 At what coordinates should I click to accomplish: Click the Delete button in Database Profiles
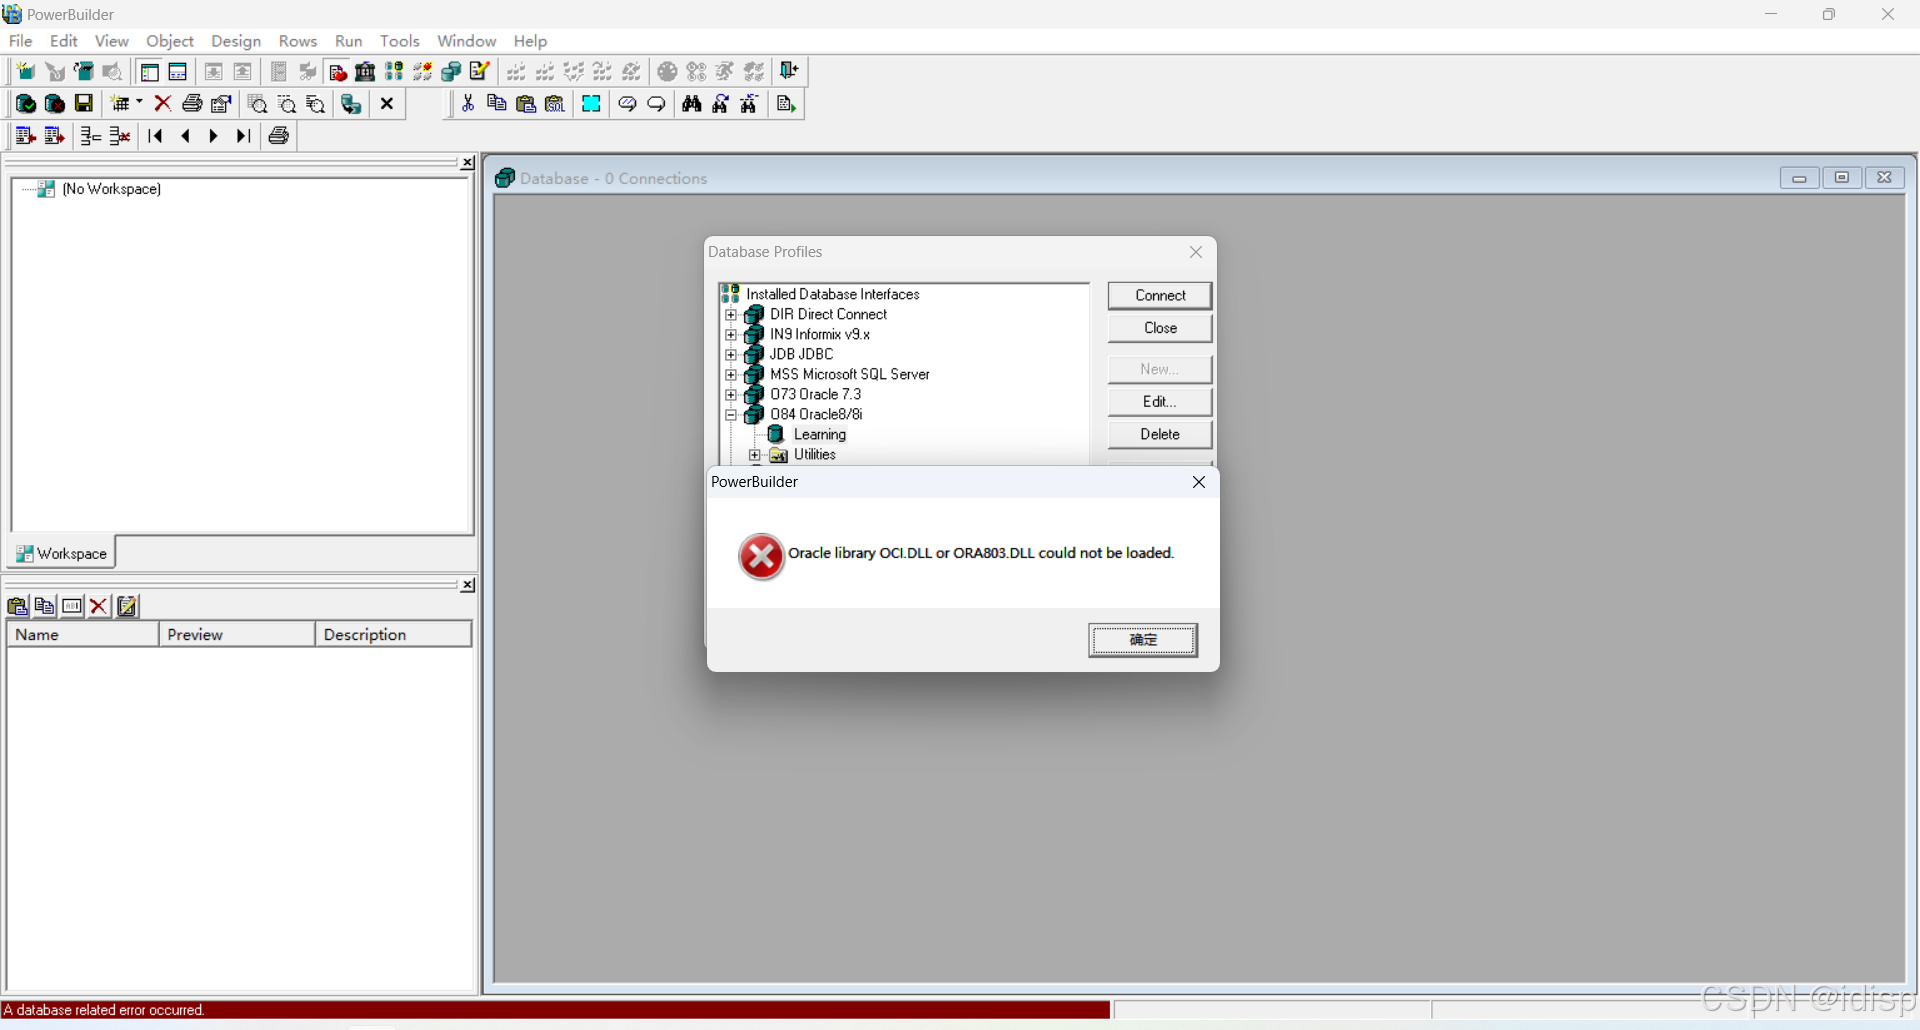(x=1160, y=434)
